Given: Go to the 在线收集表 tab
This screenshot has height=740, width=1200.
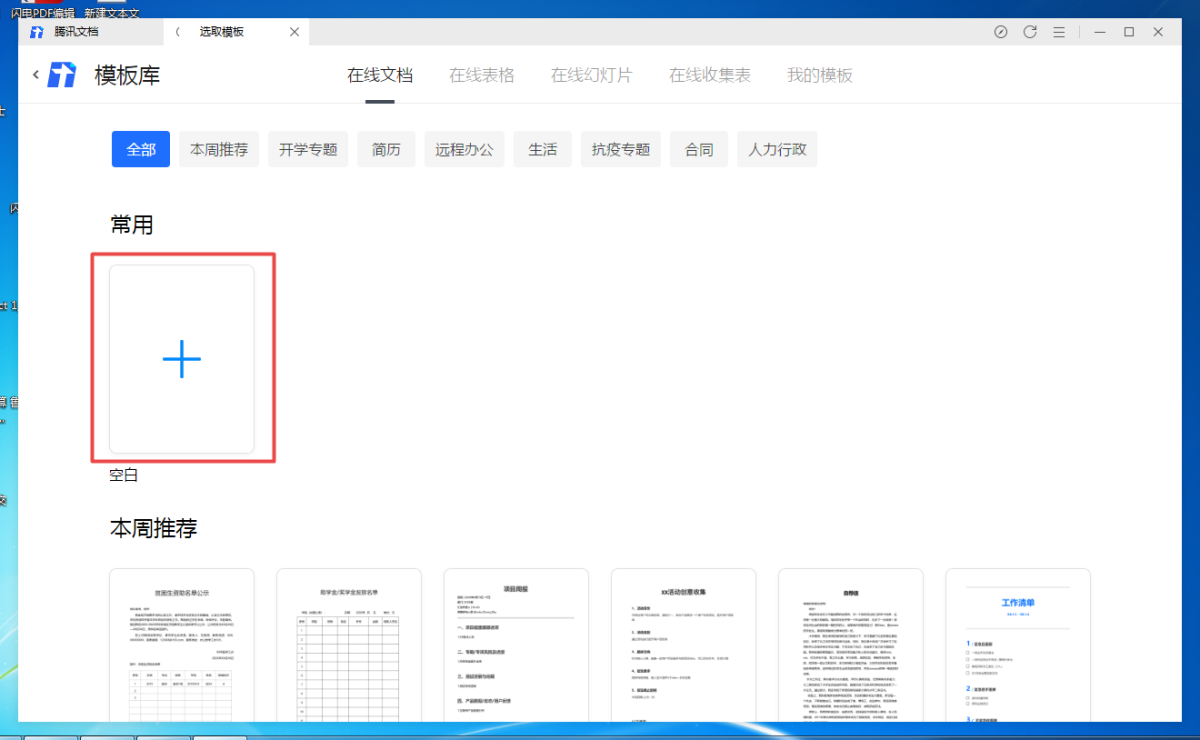Looking at the screenshot, I should [710, 75].
